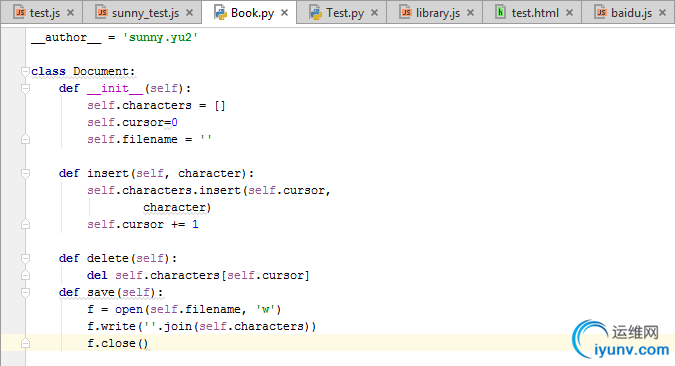
Task: Click the underlined character) argument line
Action: (x=177, y=208)
